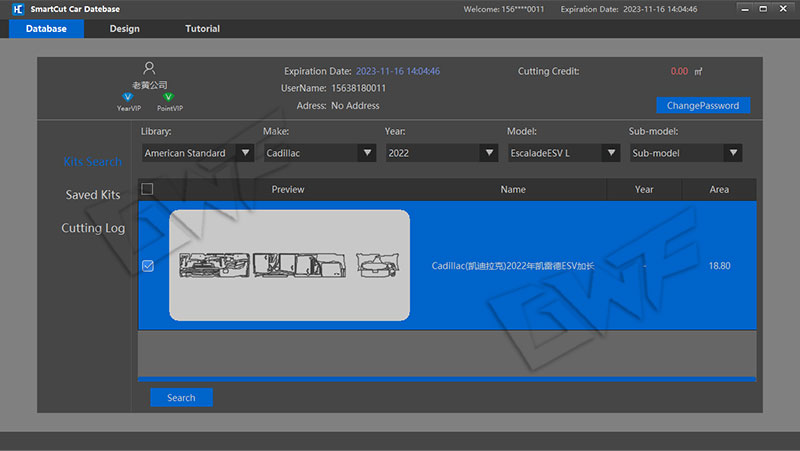Click the PointVIP green badge
Image resolution: width=800 pixels, height=451 pixels.
(168, 97)
